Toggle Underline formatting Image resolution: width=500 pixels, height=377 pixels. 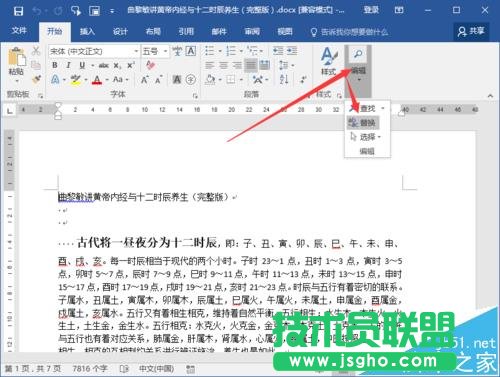(x=82, y=65)
